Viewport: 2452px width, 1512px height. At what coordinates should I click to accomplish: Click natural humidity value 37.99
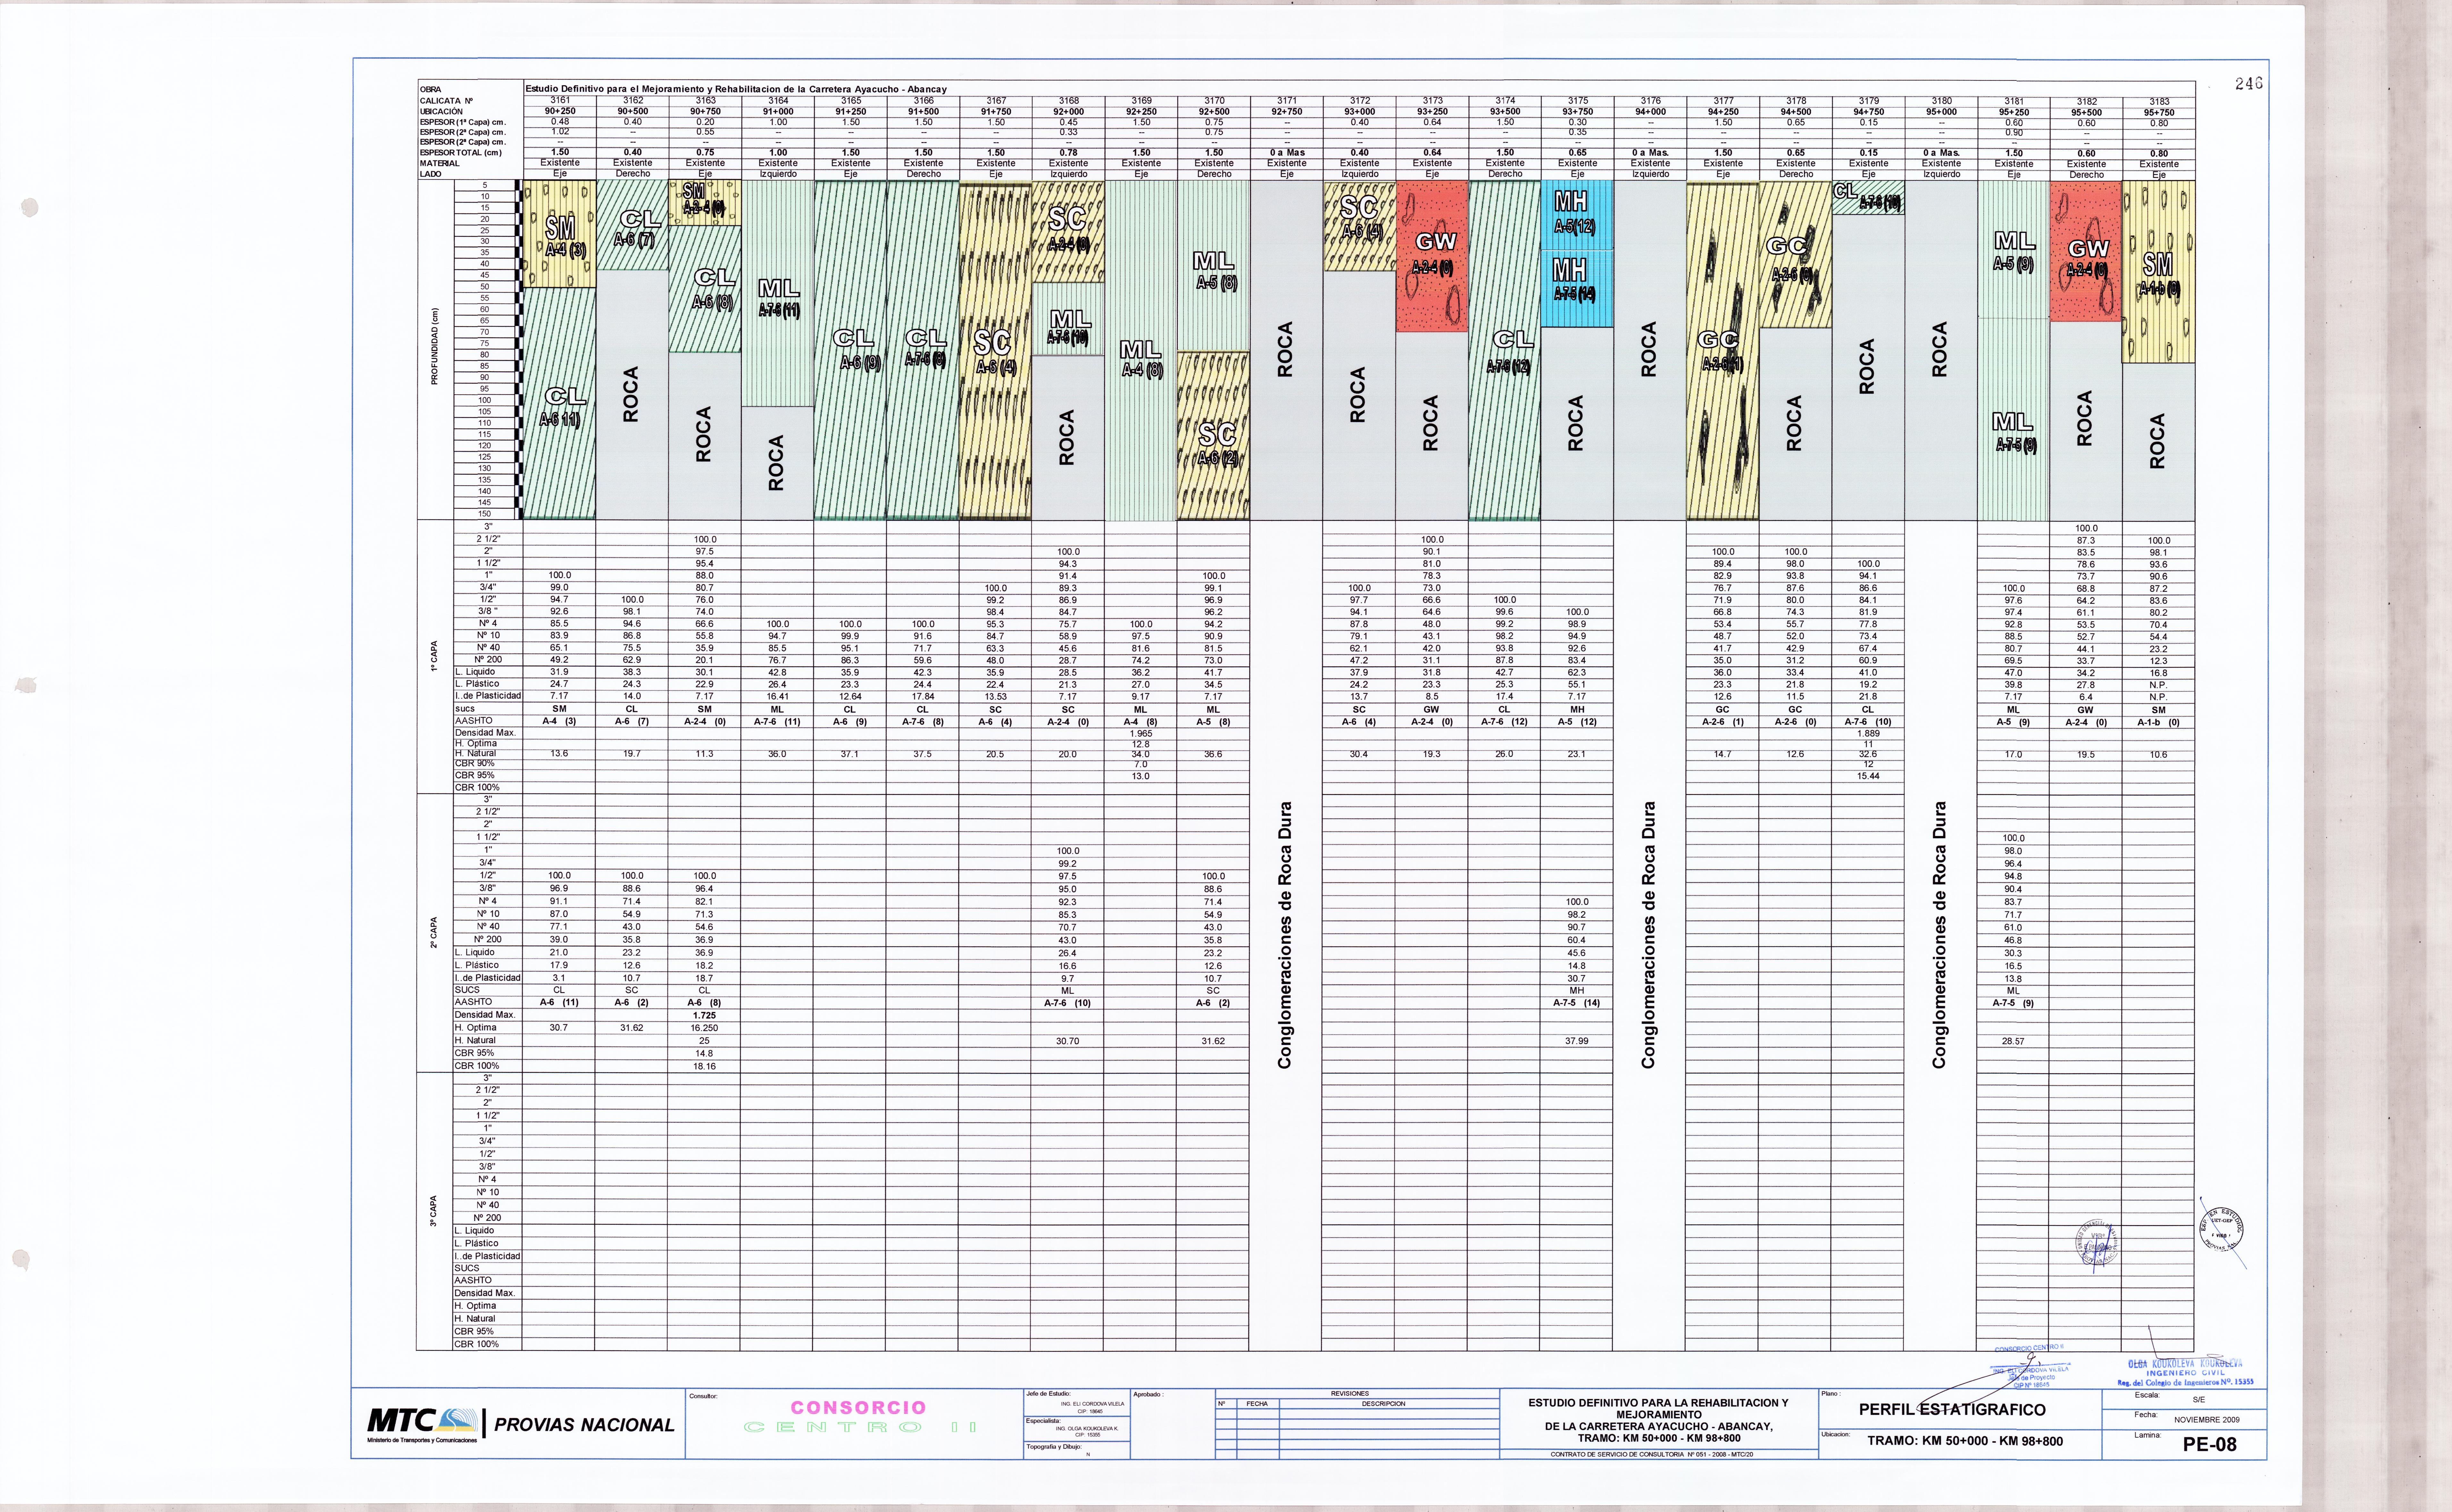1577,1041
